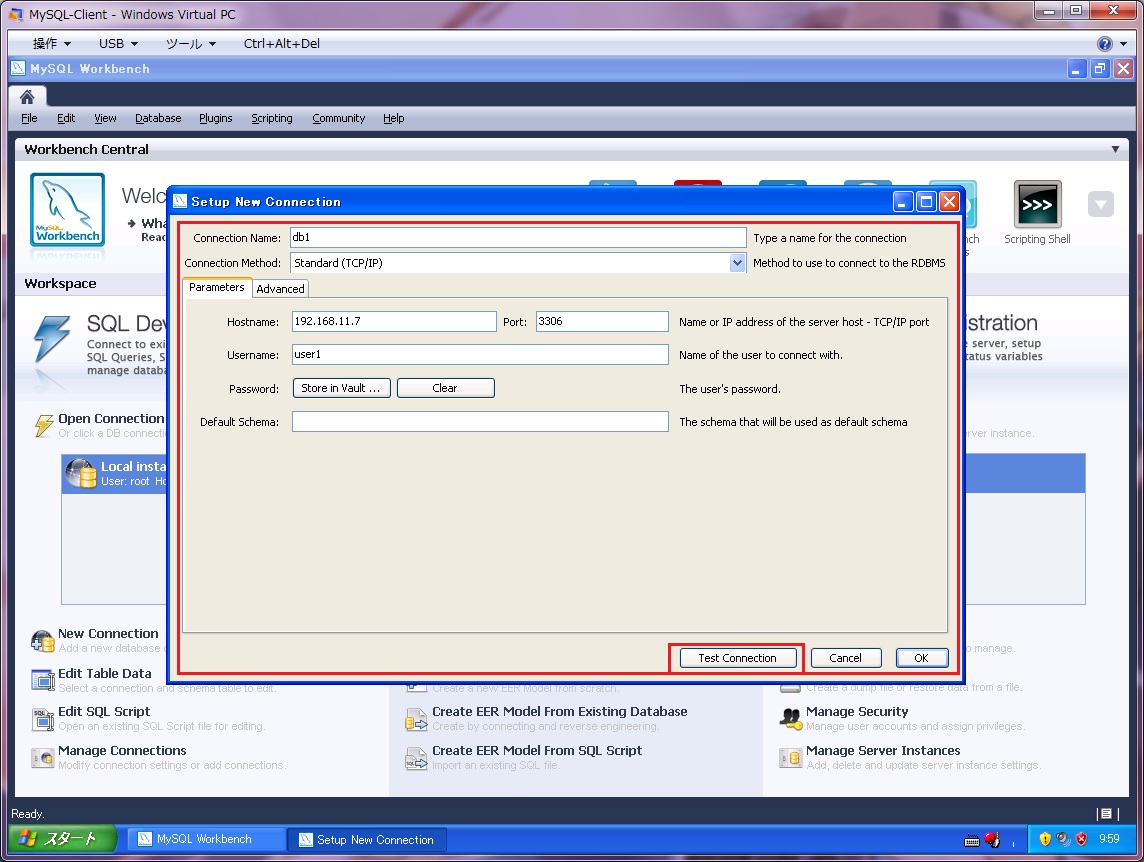Click the taskbar clock showing 9:59
Image resolution: width=1144 pixels, height=862 pixels.
point(1109,839)
